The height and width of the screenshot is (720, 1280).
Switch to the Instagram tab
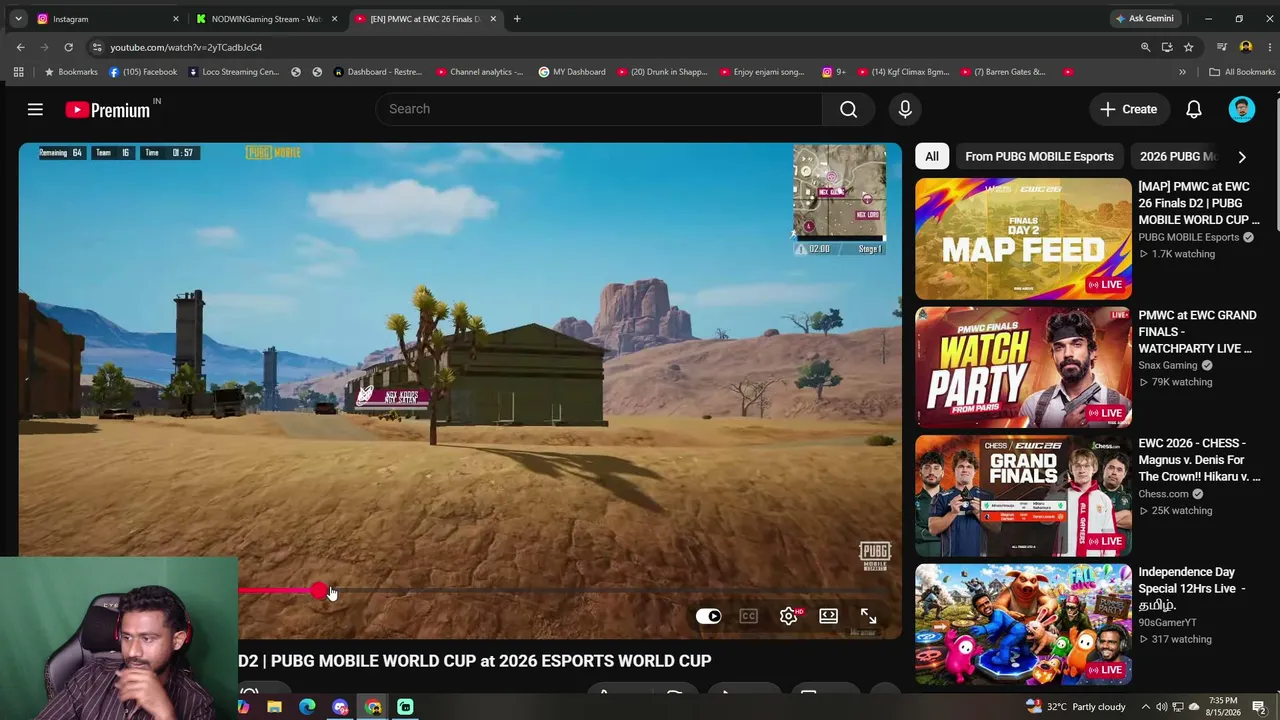(x=108, y=19)
